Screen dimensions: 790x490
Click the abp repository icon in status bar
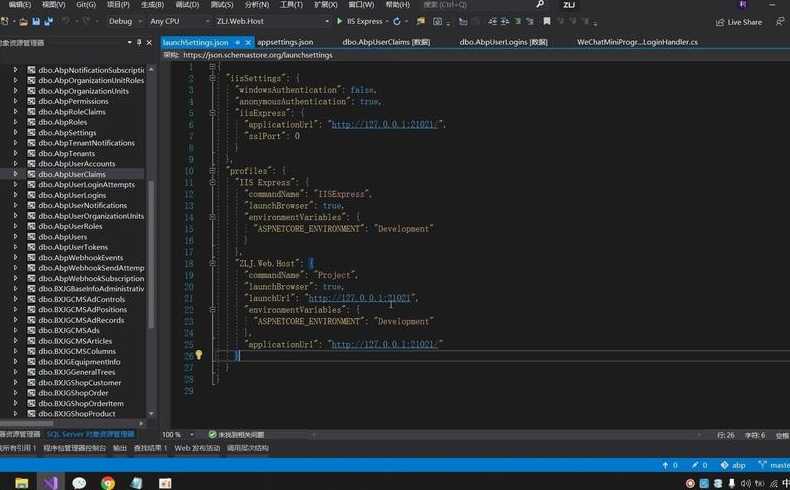click(x=724, y=465)
